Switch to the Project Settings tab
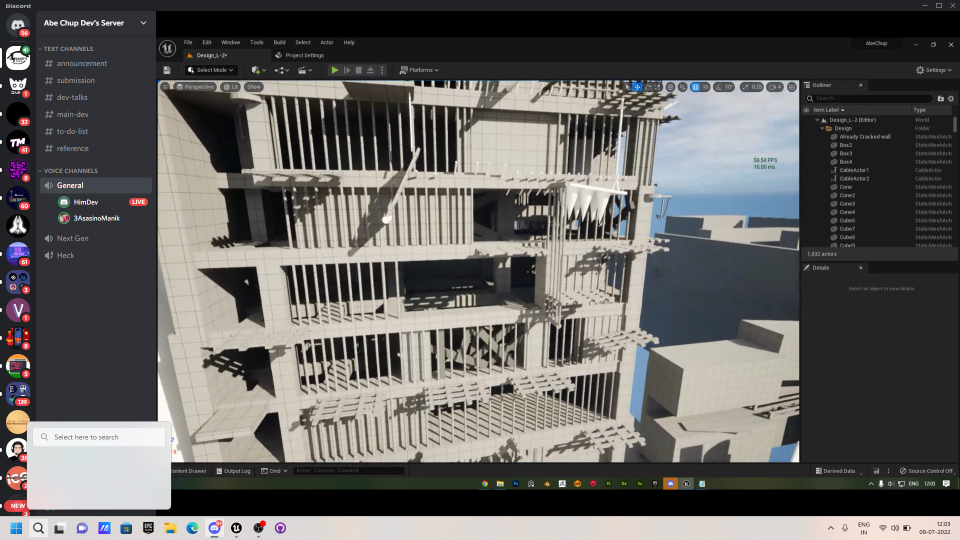 pyautogui.click(x=300, y=55)
